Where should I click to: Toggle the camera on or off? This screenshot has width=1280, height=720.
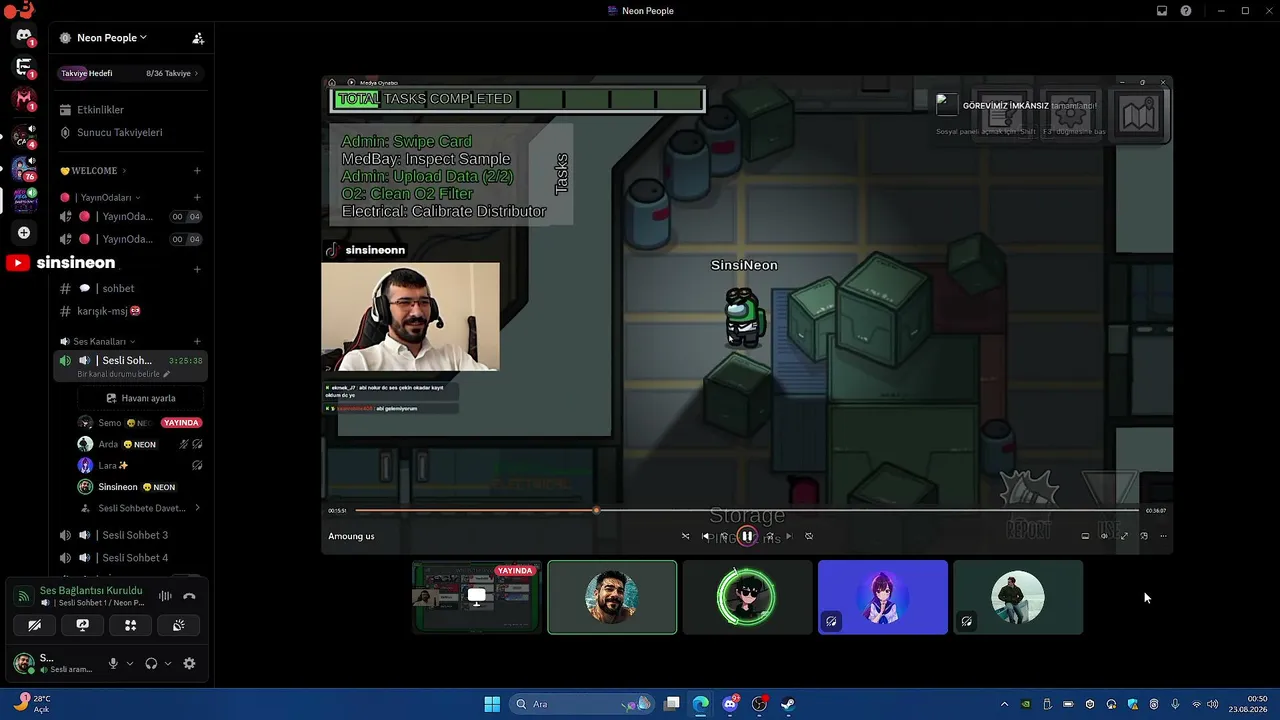point(34,625)
